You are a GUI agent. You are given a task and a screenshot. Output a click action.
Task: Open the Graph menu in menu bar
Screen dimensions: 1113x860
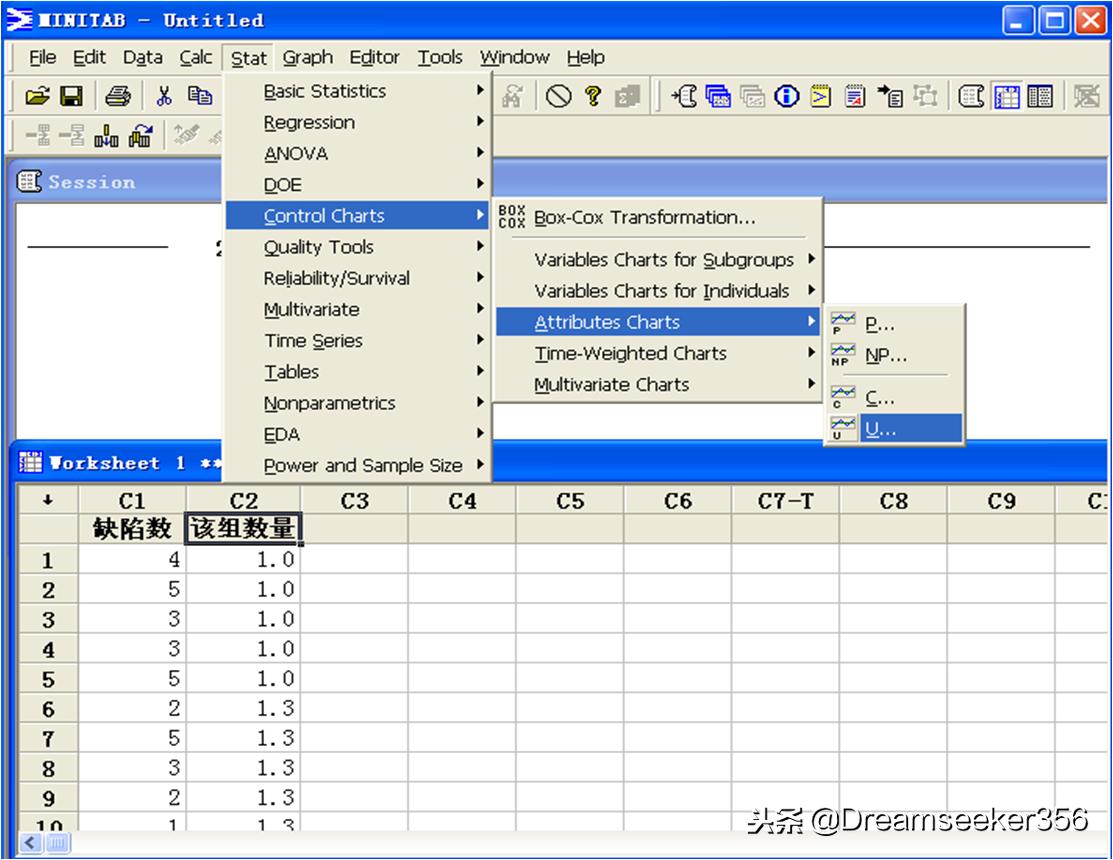(x=307, y=58)
